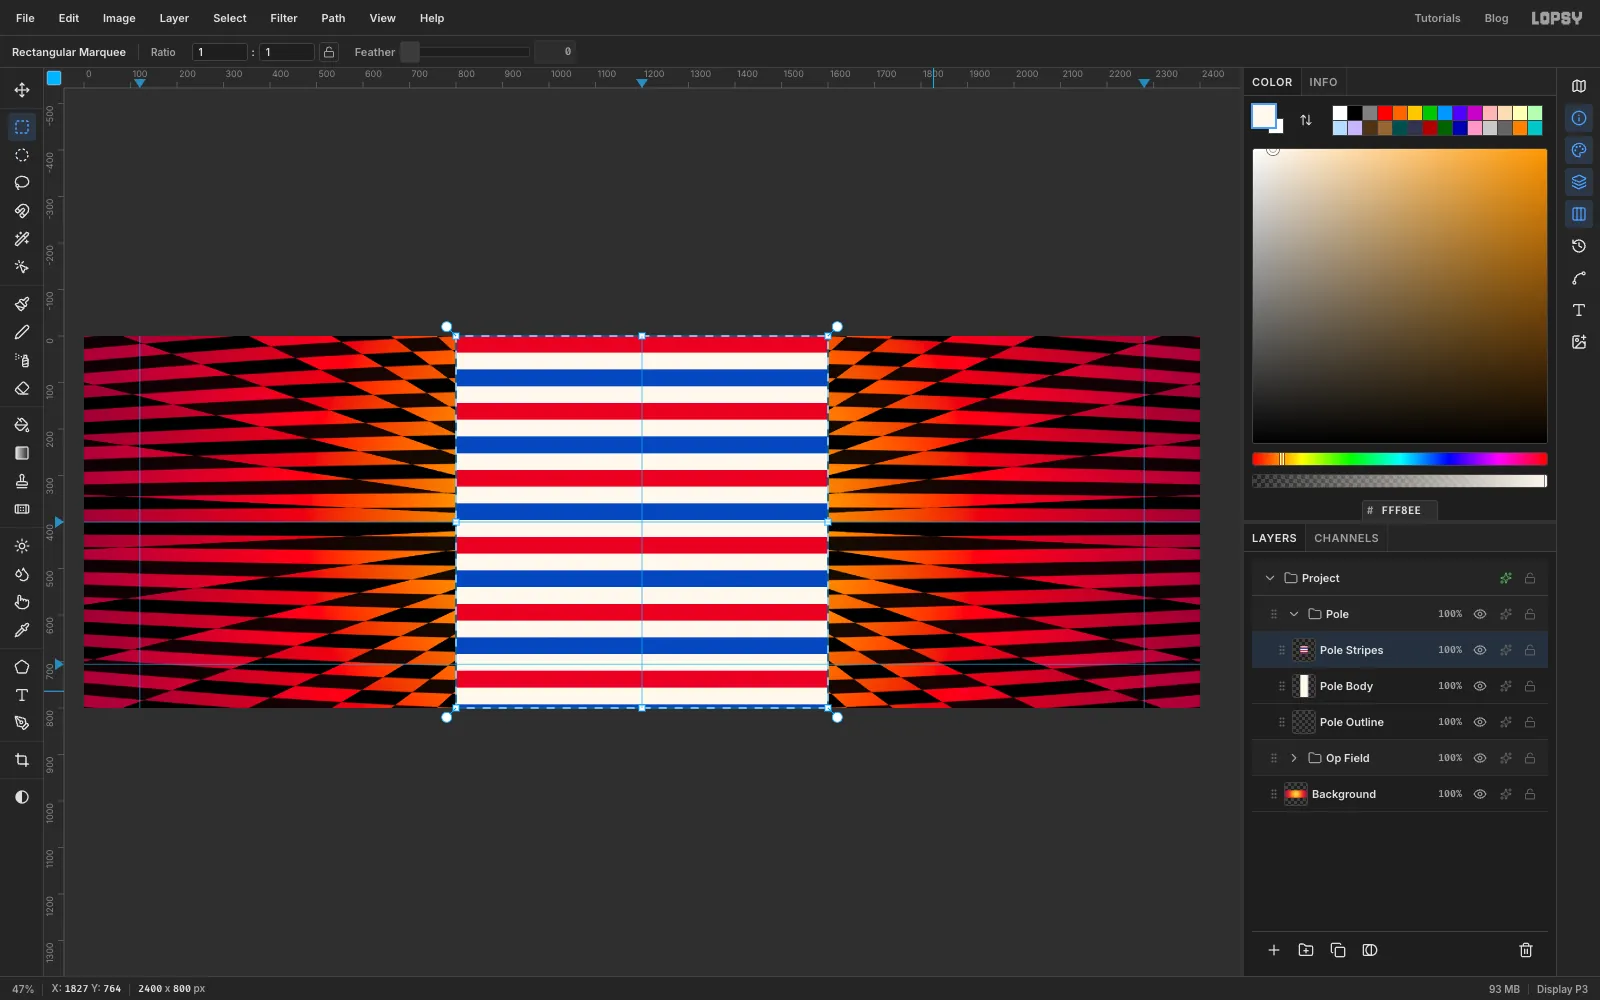Collapse the Pole group

pos(1294,614)
